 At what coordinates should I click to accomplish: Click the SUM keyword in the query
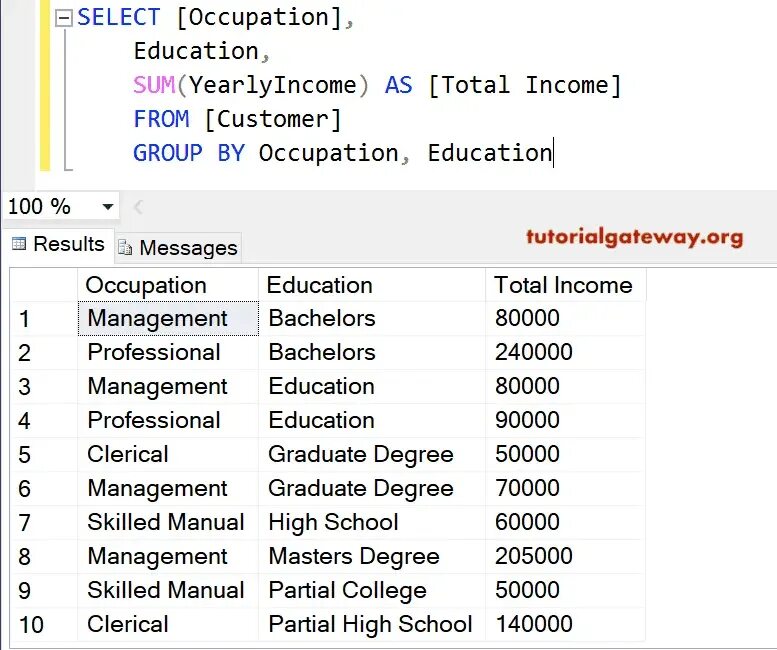(x=154, y=85)
